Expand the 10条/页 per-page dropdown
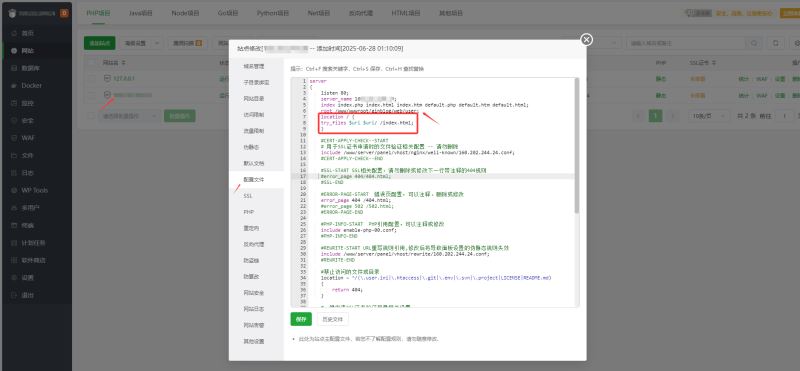This screenshot has height=371, width=800. 703,116
